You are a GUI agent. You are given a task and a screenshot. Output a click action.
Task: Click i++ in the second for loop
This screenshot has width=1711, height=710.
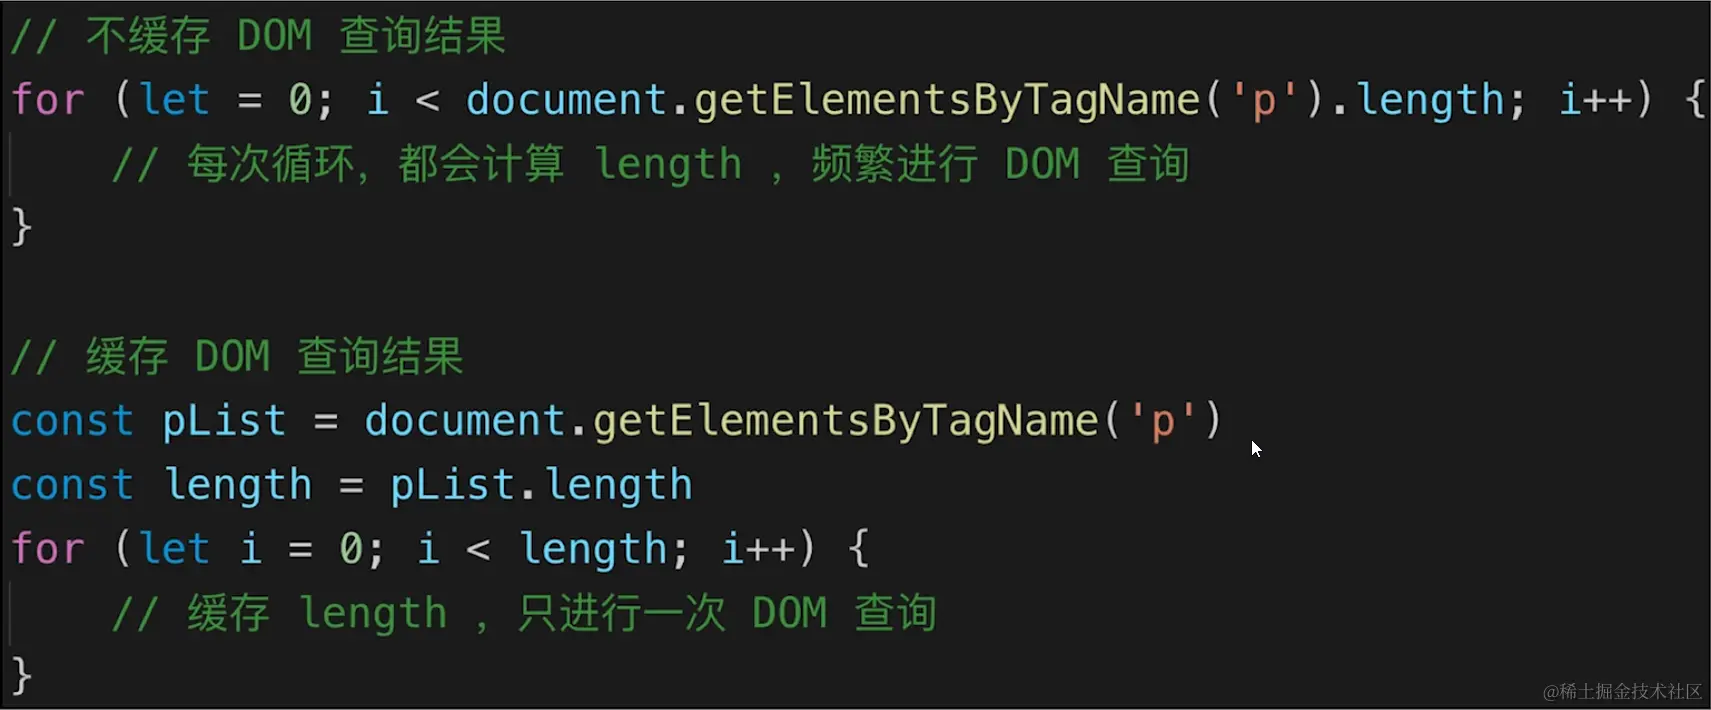coord(758,549)
